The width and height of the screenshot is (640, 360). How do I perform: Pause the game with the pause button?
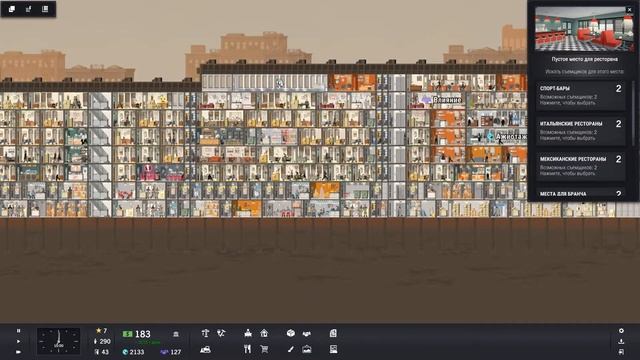pyautogui.click(x=18, y=331)
